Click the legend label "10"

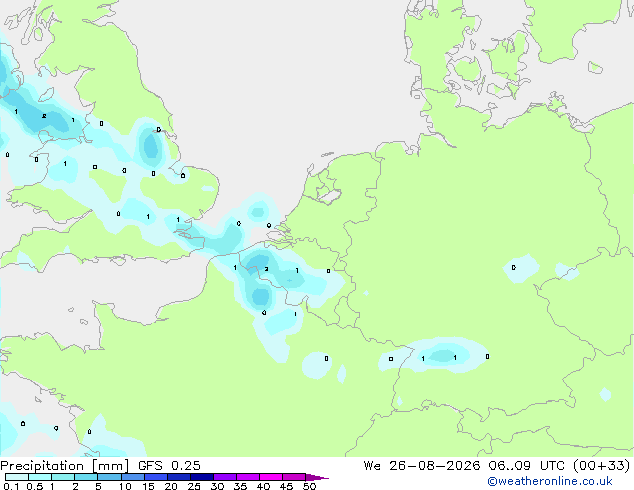[125, 486]
